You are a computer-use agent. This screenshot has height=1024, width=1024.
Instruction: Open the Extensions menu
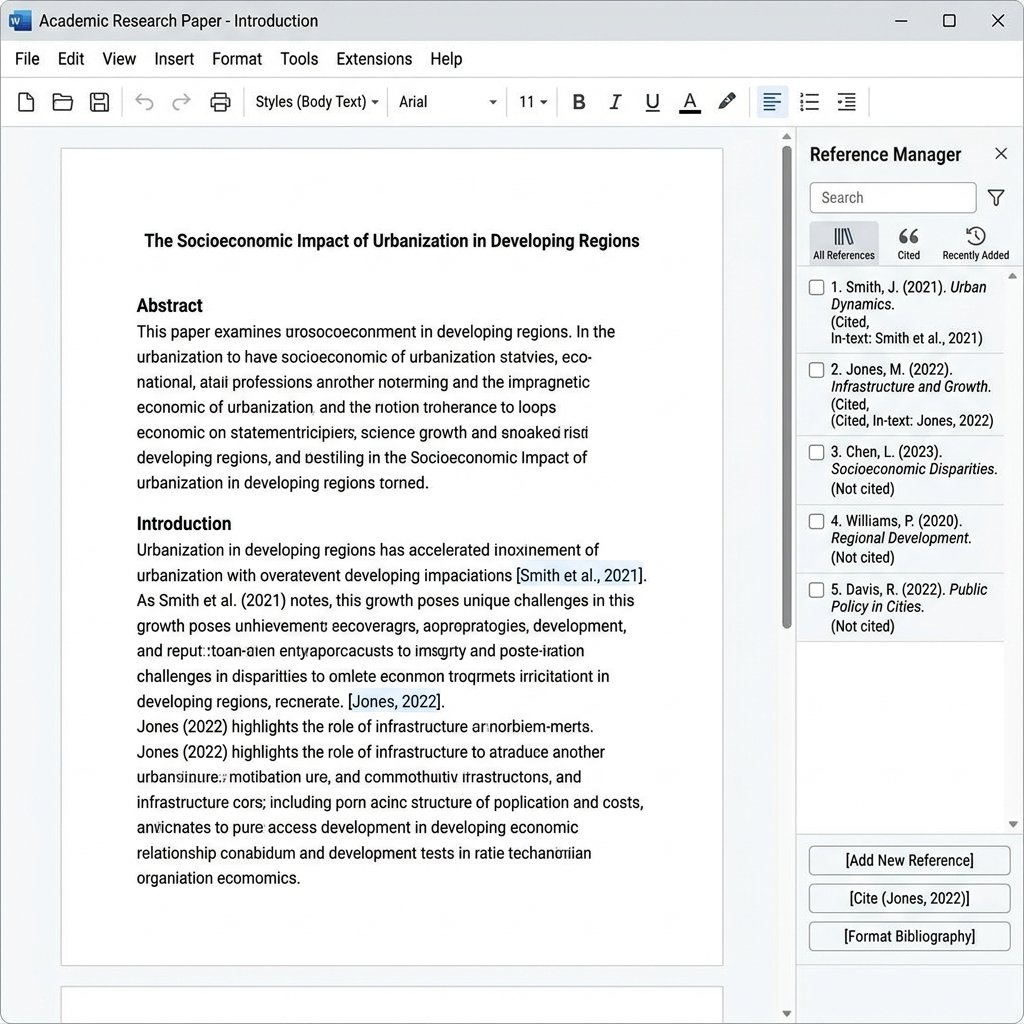click(x=374, y=59)
